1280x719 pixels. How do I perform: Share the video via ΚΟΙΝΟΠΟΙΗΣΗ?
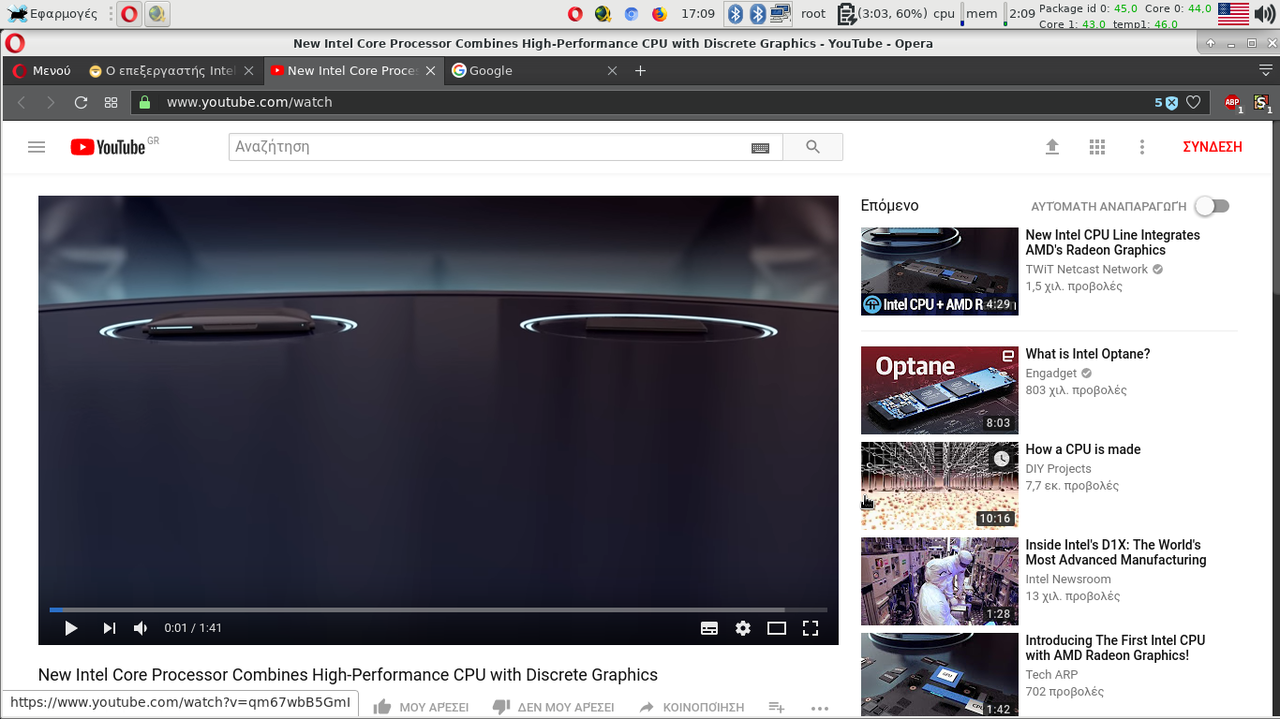coord(691,707)
